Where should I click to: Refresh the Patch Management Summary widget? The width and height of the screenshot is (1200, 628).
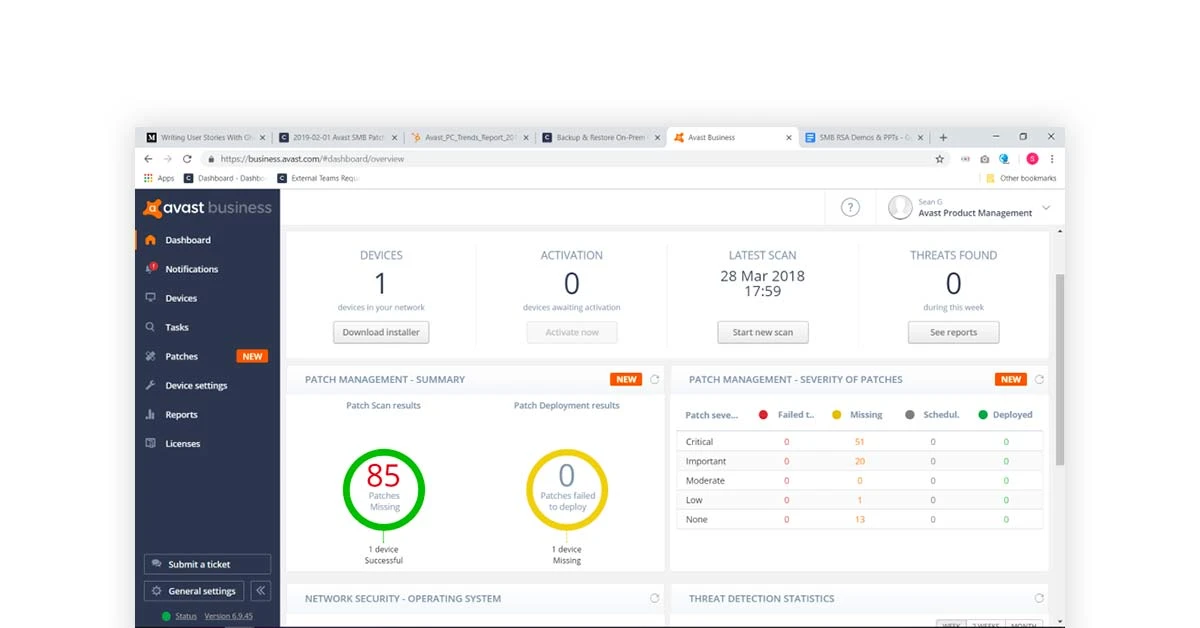tap(655, 379)
